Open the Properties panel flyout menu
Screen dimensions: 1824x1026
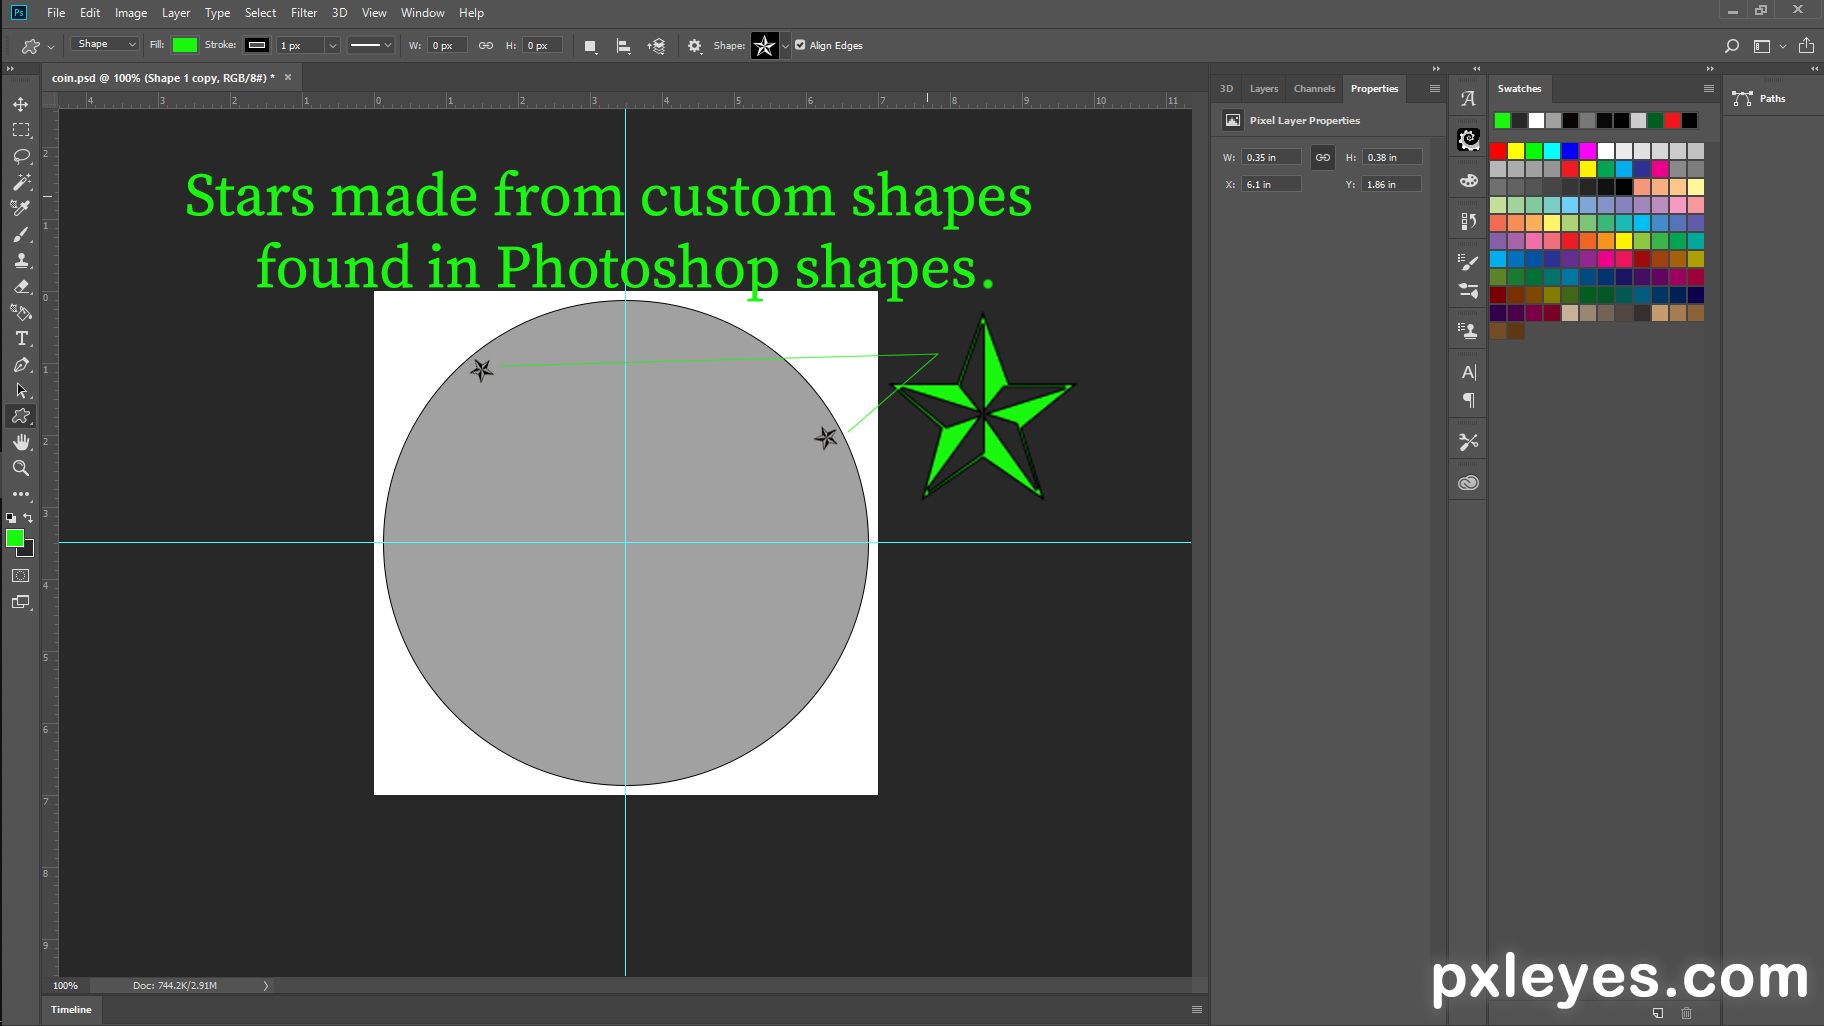(1435, 88)
